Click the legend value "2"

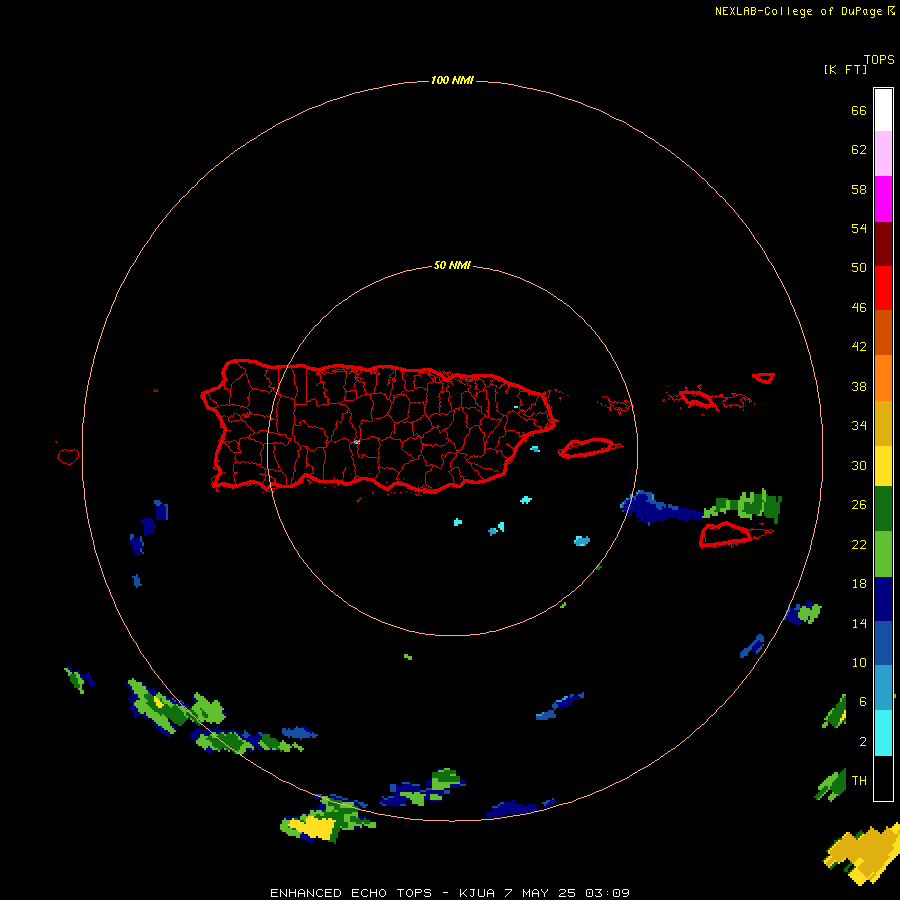pyautogui.click(x=863, y=742)
